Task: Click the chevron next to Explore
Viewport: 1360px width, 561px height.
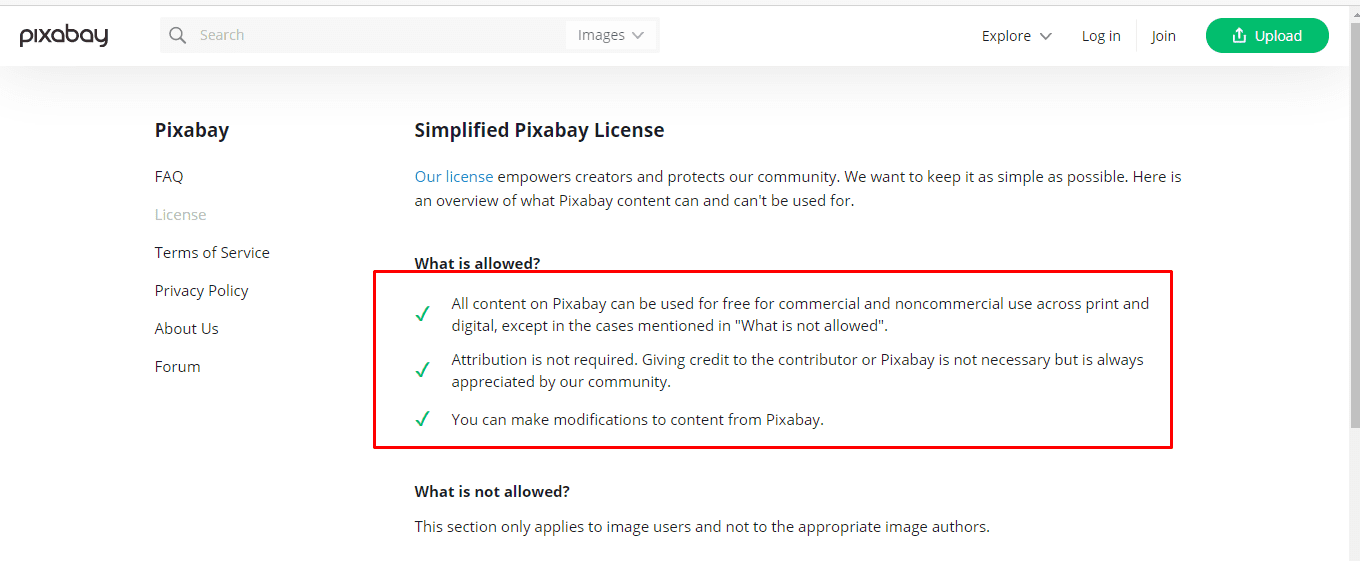Action: click(x=1046, y=36)
